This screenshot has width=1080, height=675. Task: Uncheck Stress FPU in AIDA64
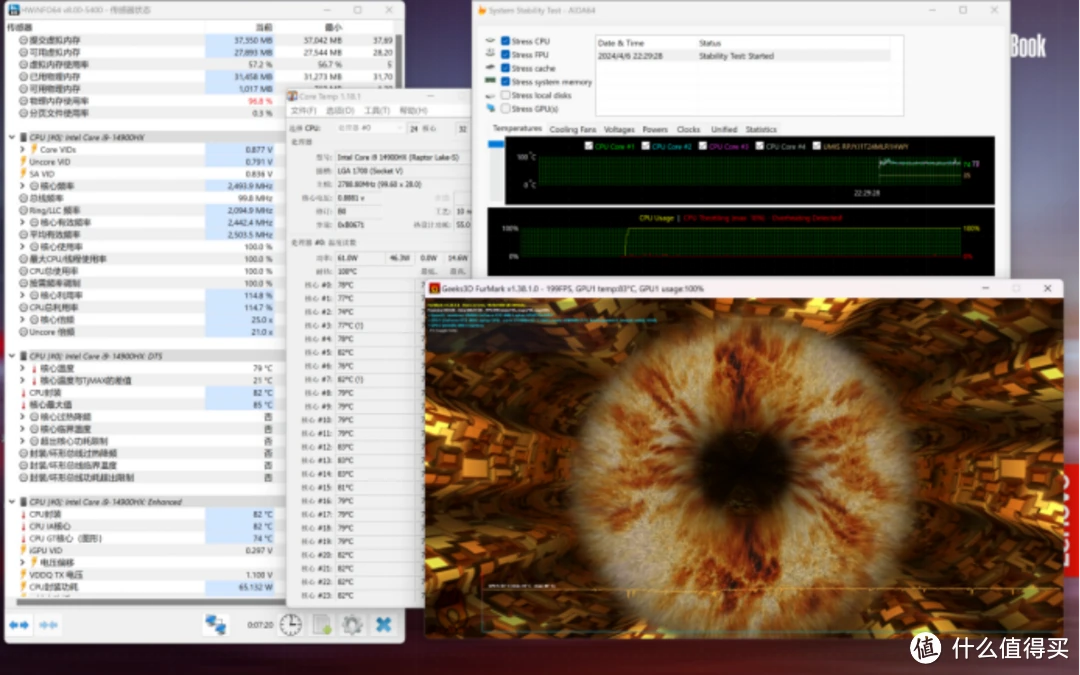(x=506, y=54)
